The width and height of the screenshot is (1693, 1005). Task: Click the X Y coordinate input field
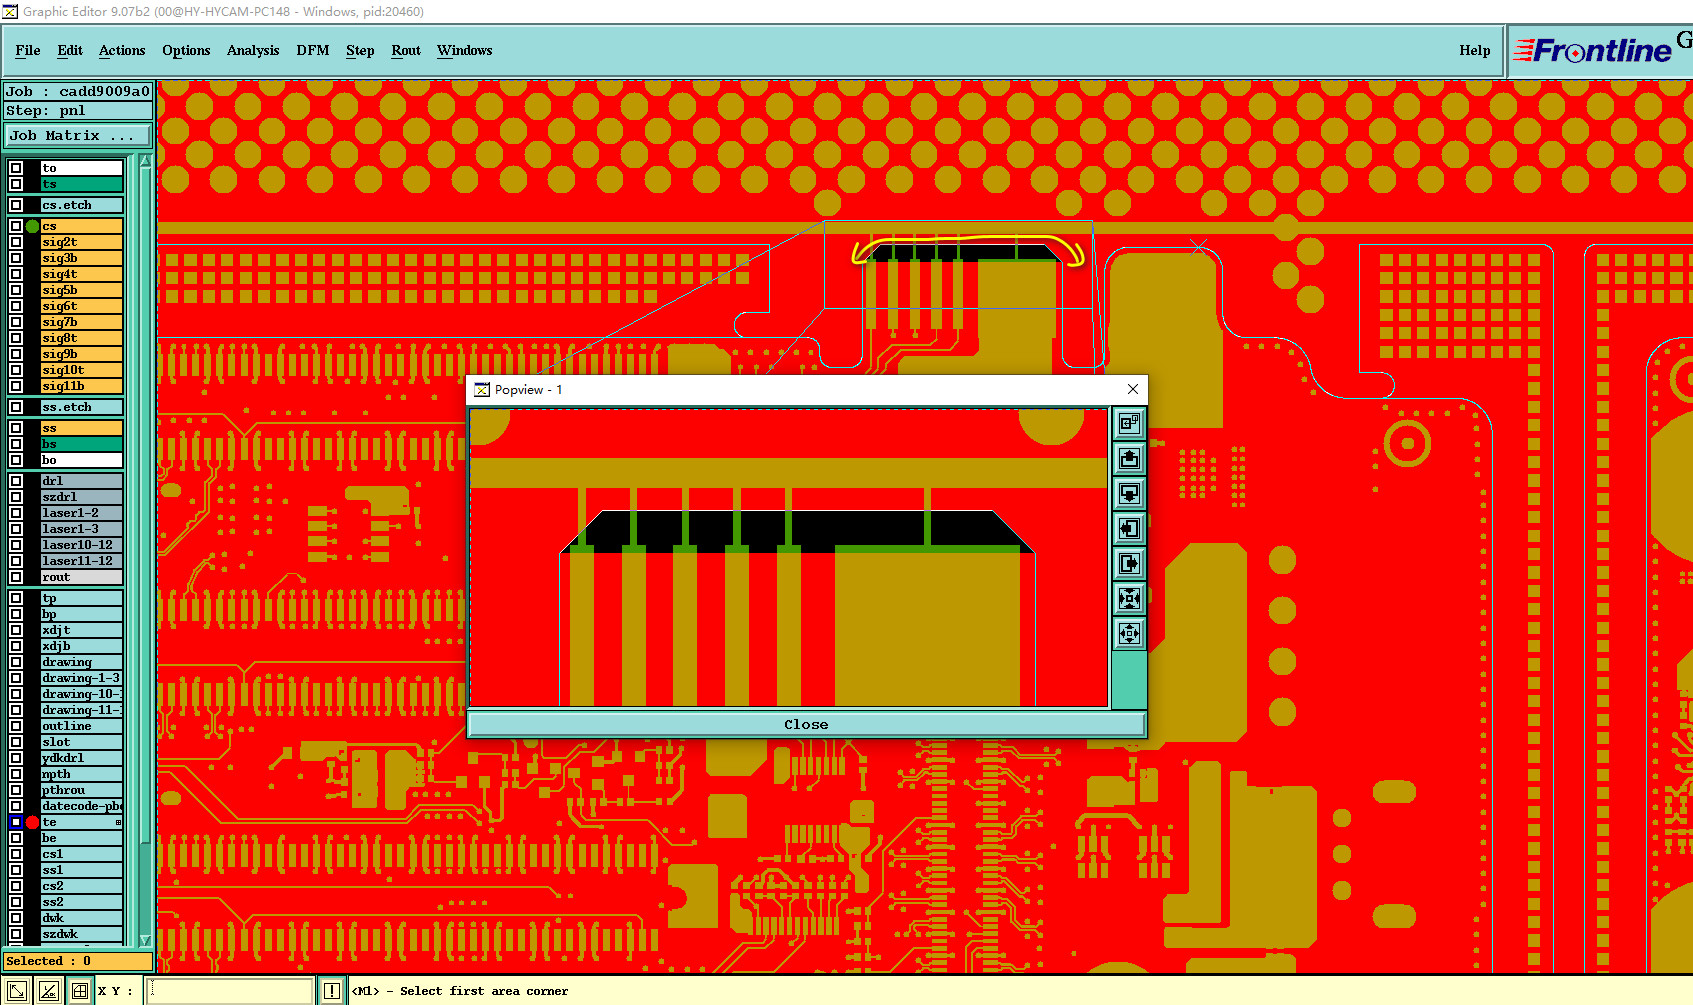click(230, 991)
